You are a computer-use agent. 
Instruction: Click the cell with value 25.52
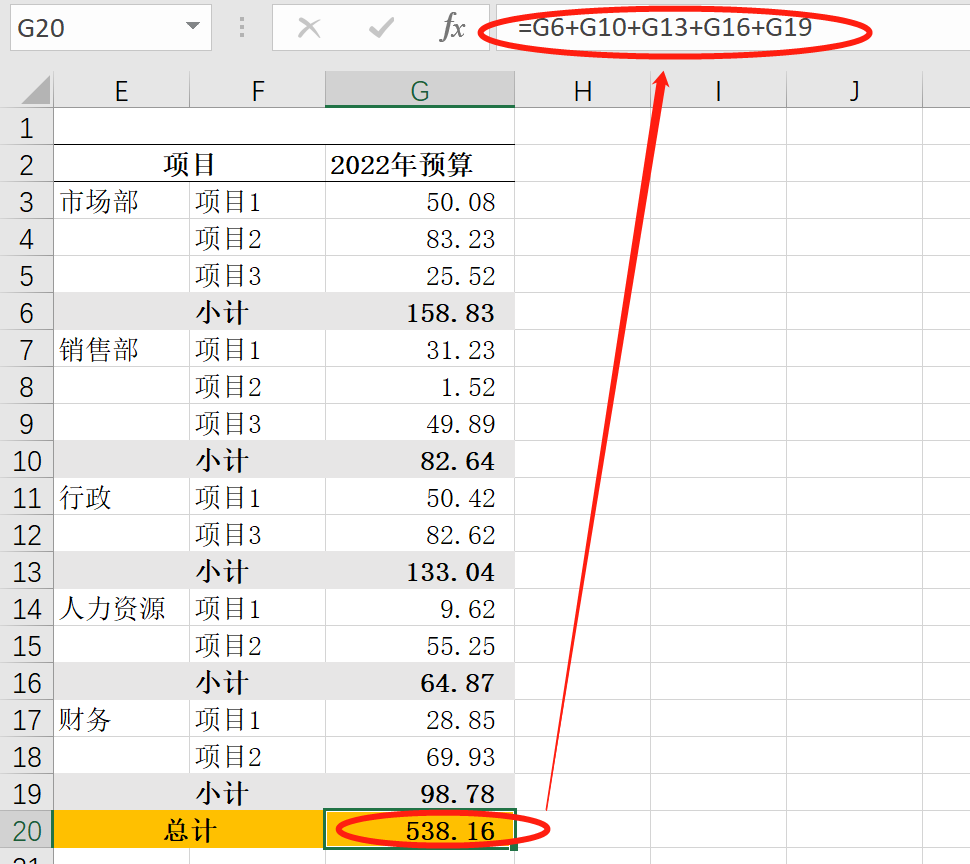pos(420,275)
